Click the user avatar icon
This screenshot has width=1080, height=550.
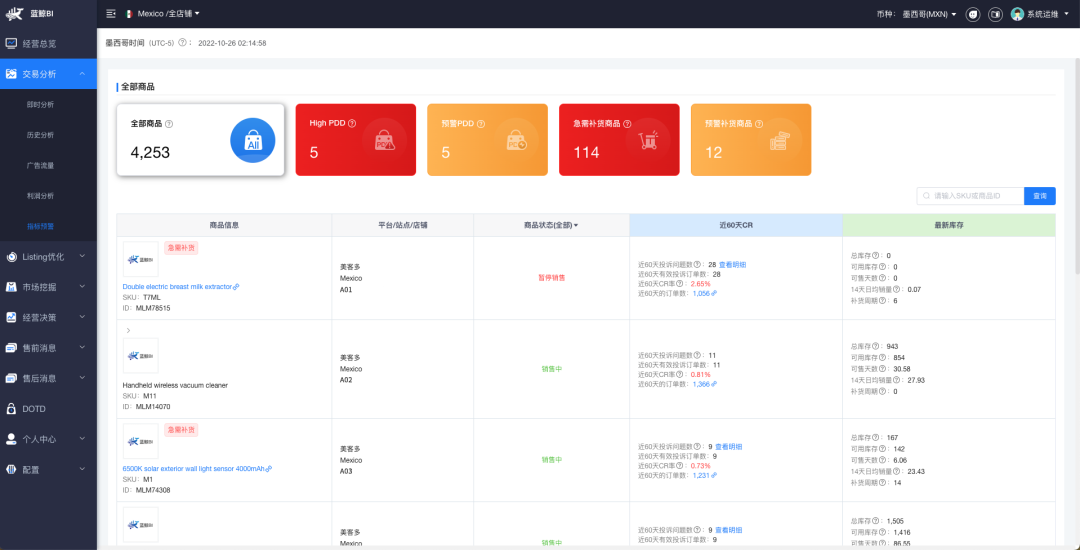pos(1017,14)
